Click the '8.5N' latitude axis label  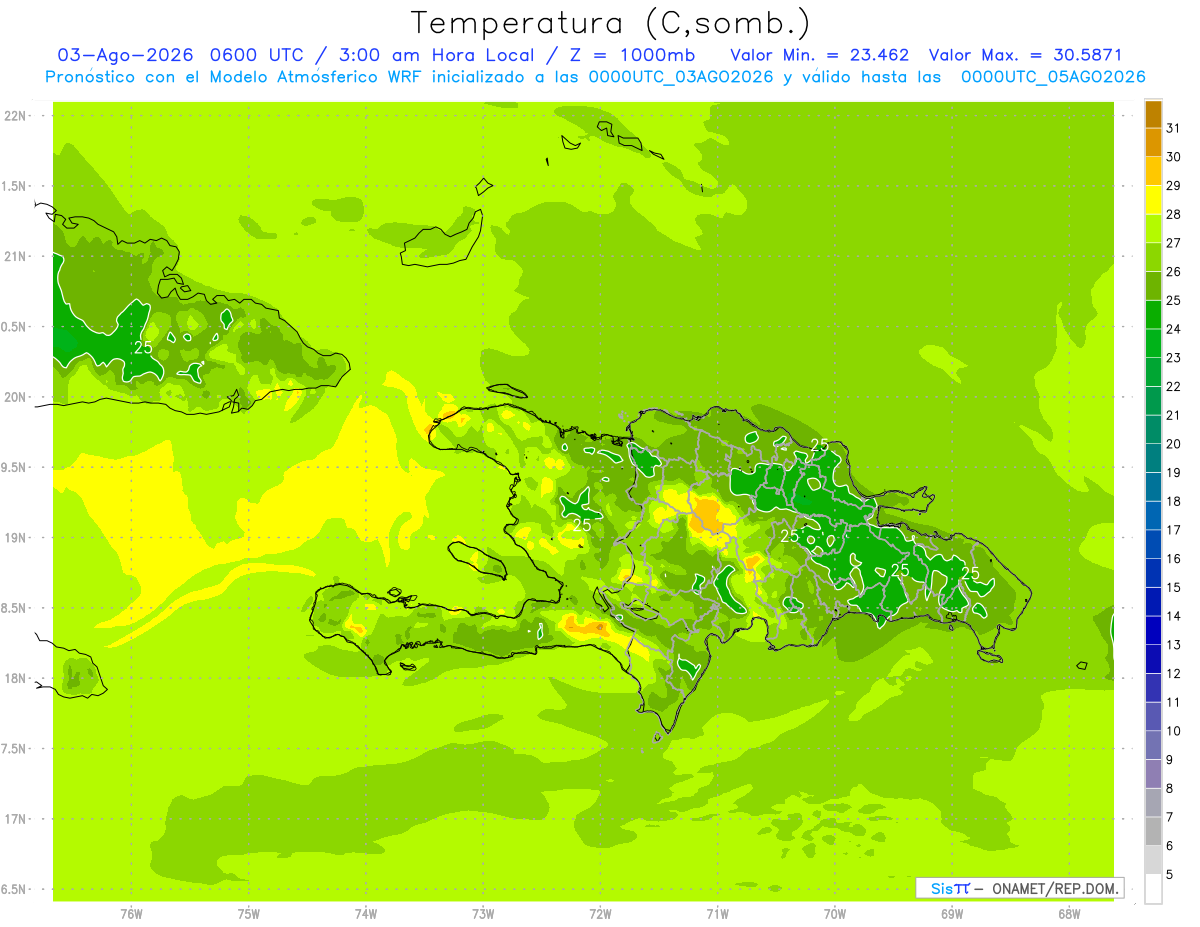(14, 608)
